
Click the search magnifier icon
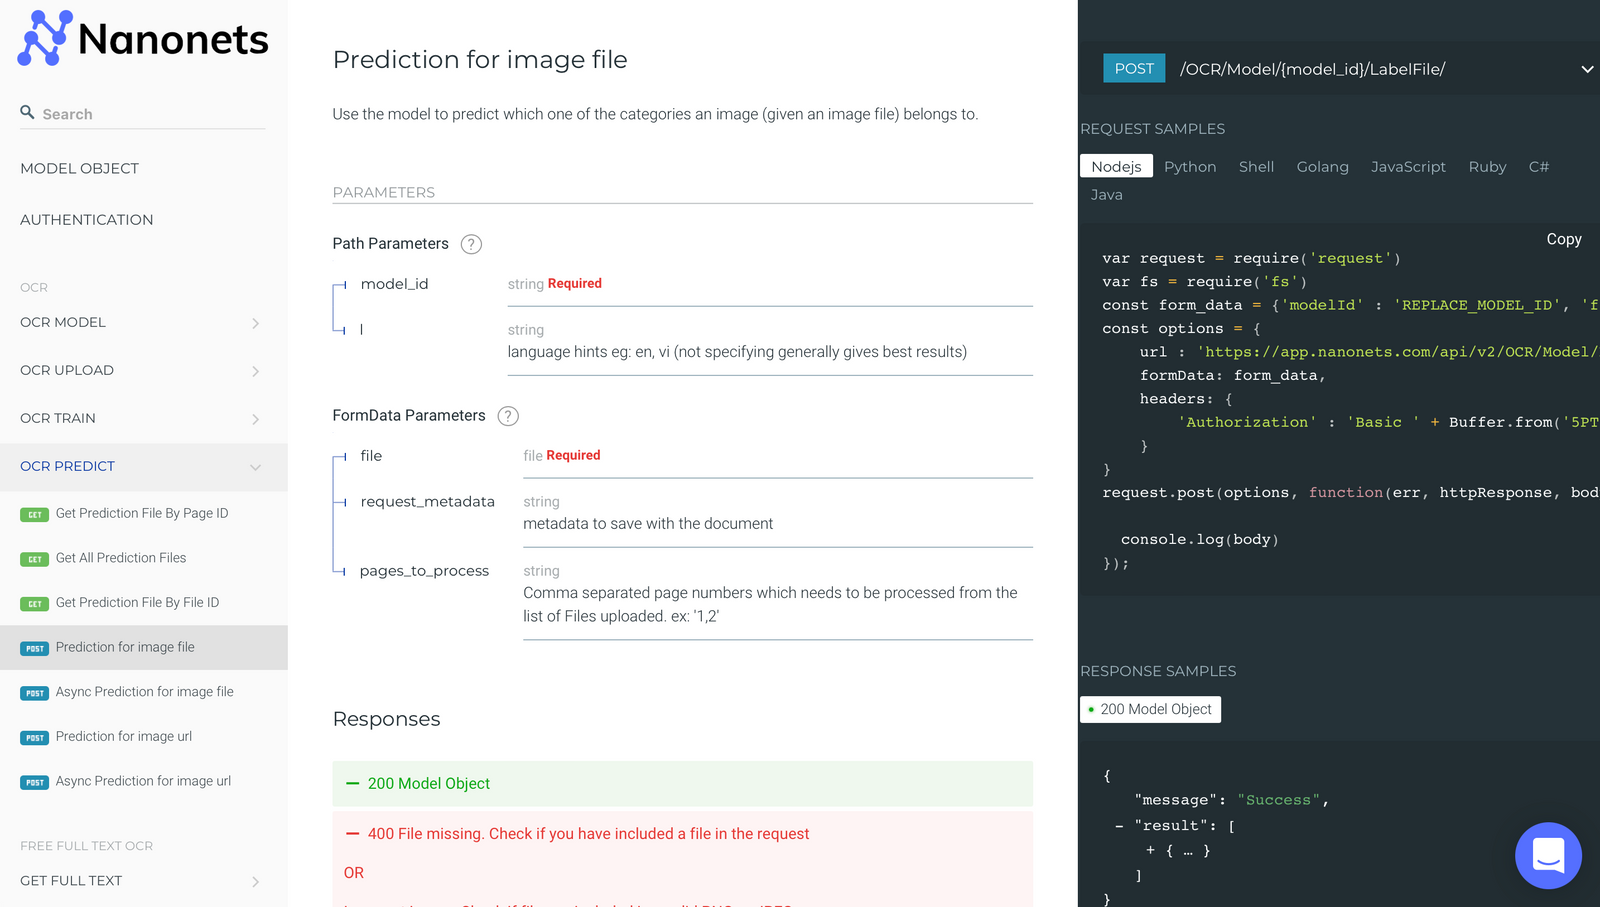[x=28, y=113]
